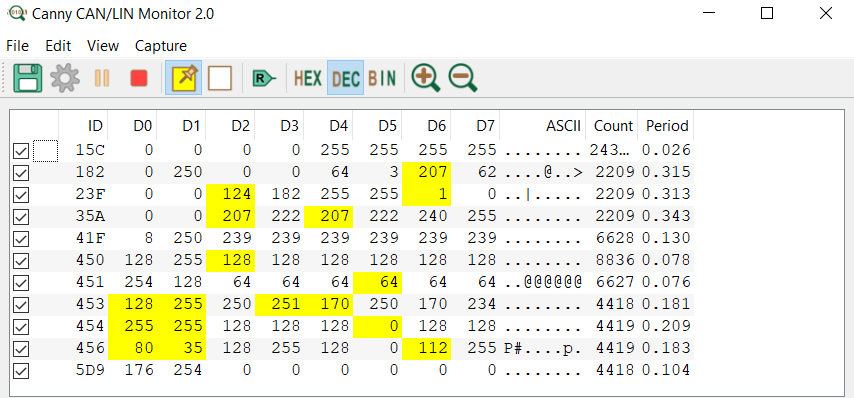
Task: Switch display to HEX format
Action: pyautogui.click(x=308, y=78)
